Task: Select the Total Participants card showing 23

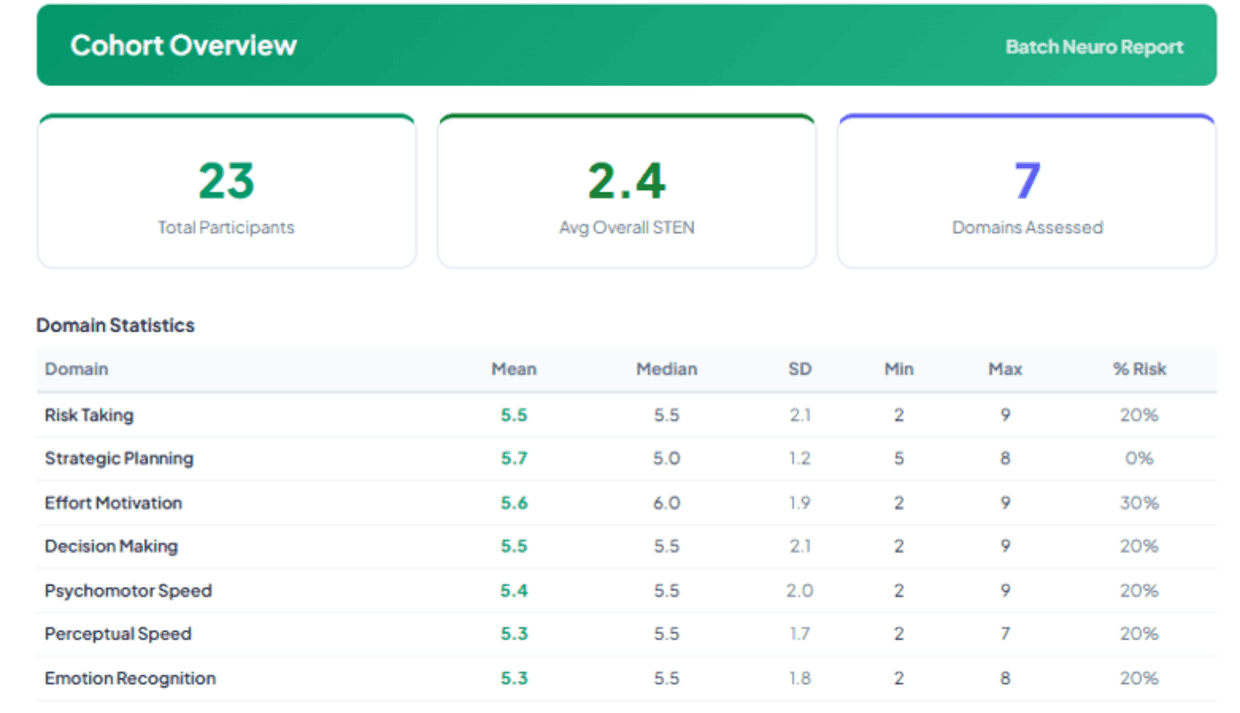Action: (226, 191)
